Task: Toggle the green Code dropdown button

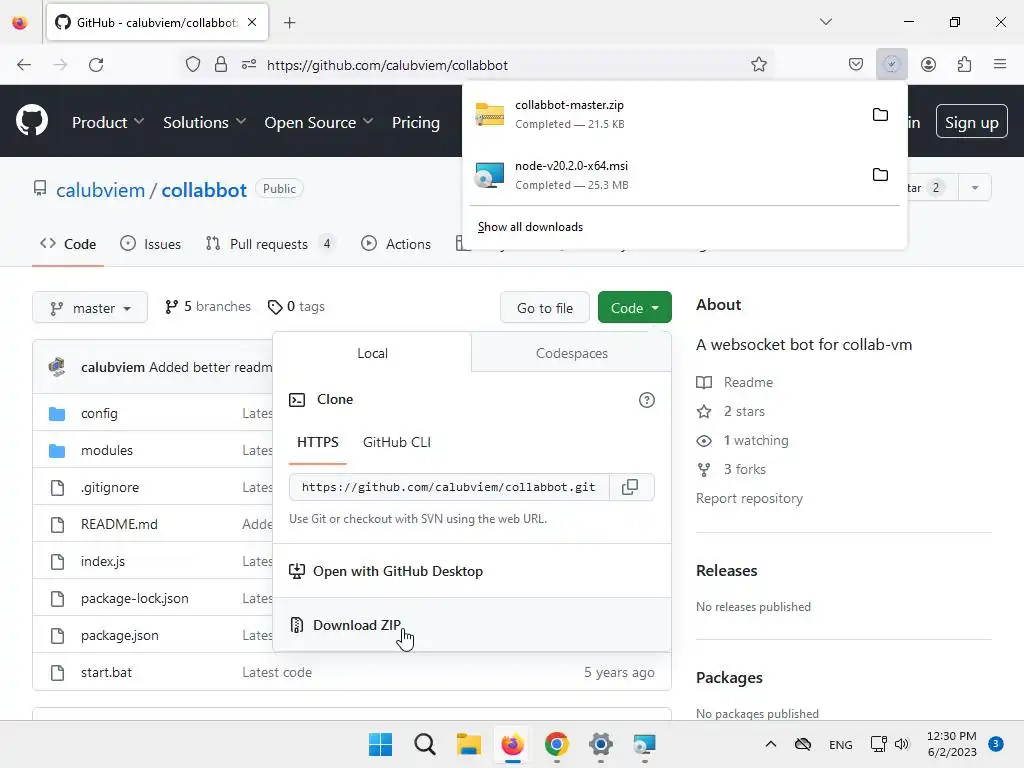Action: coord(634,308)
